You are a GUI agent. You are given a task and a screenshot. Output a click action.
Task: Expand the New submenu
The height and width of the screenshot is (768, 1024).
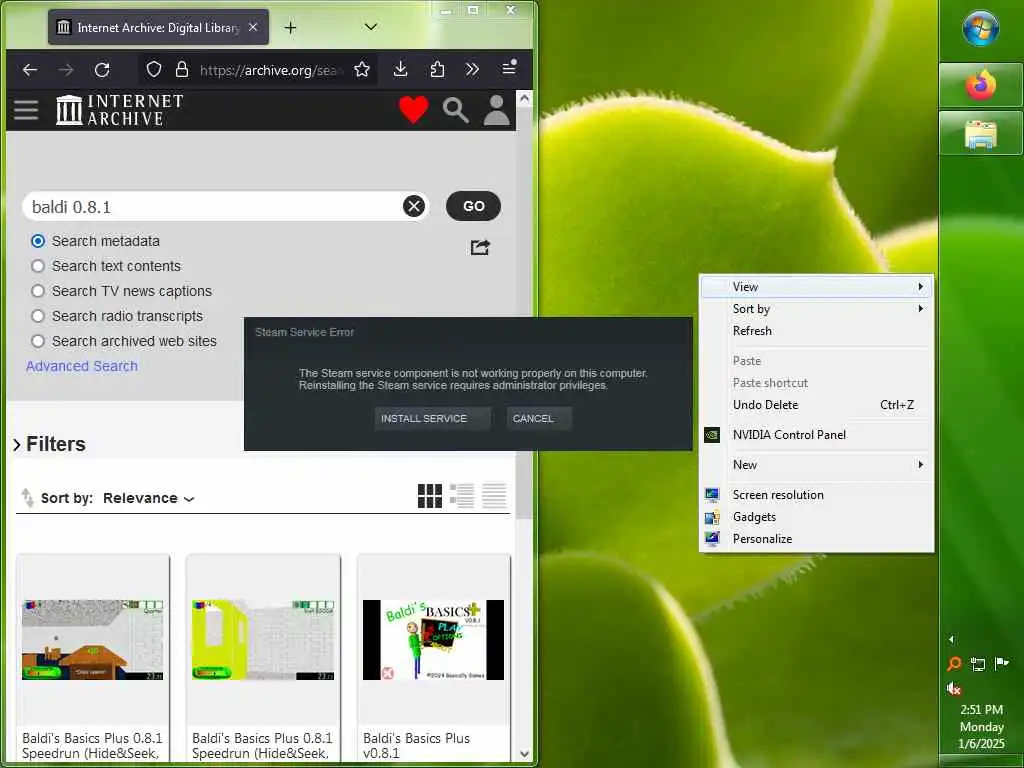[816, 465]
